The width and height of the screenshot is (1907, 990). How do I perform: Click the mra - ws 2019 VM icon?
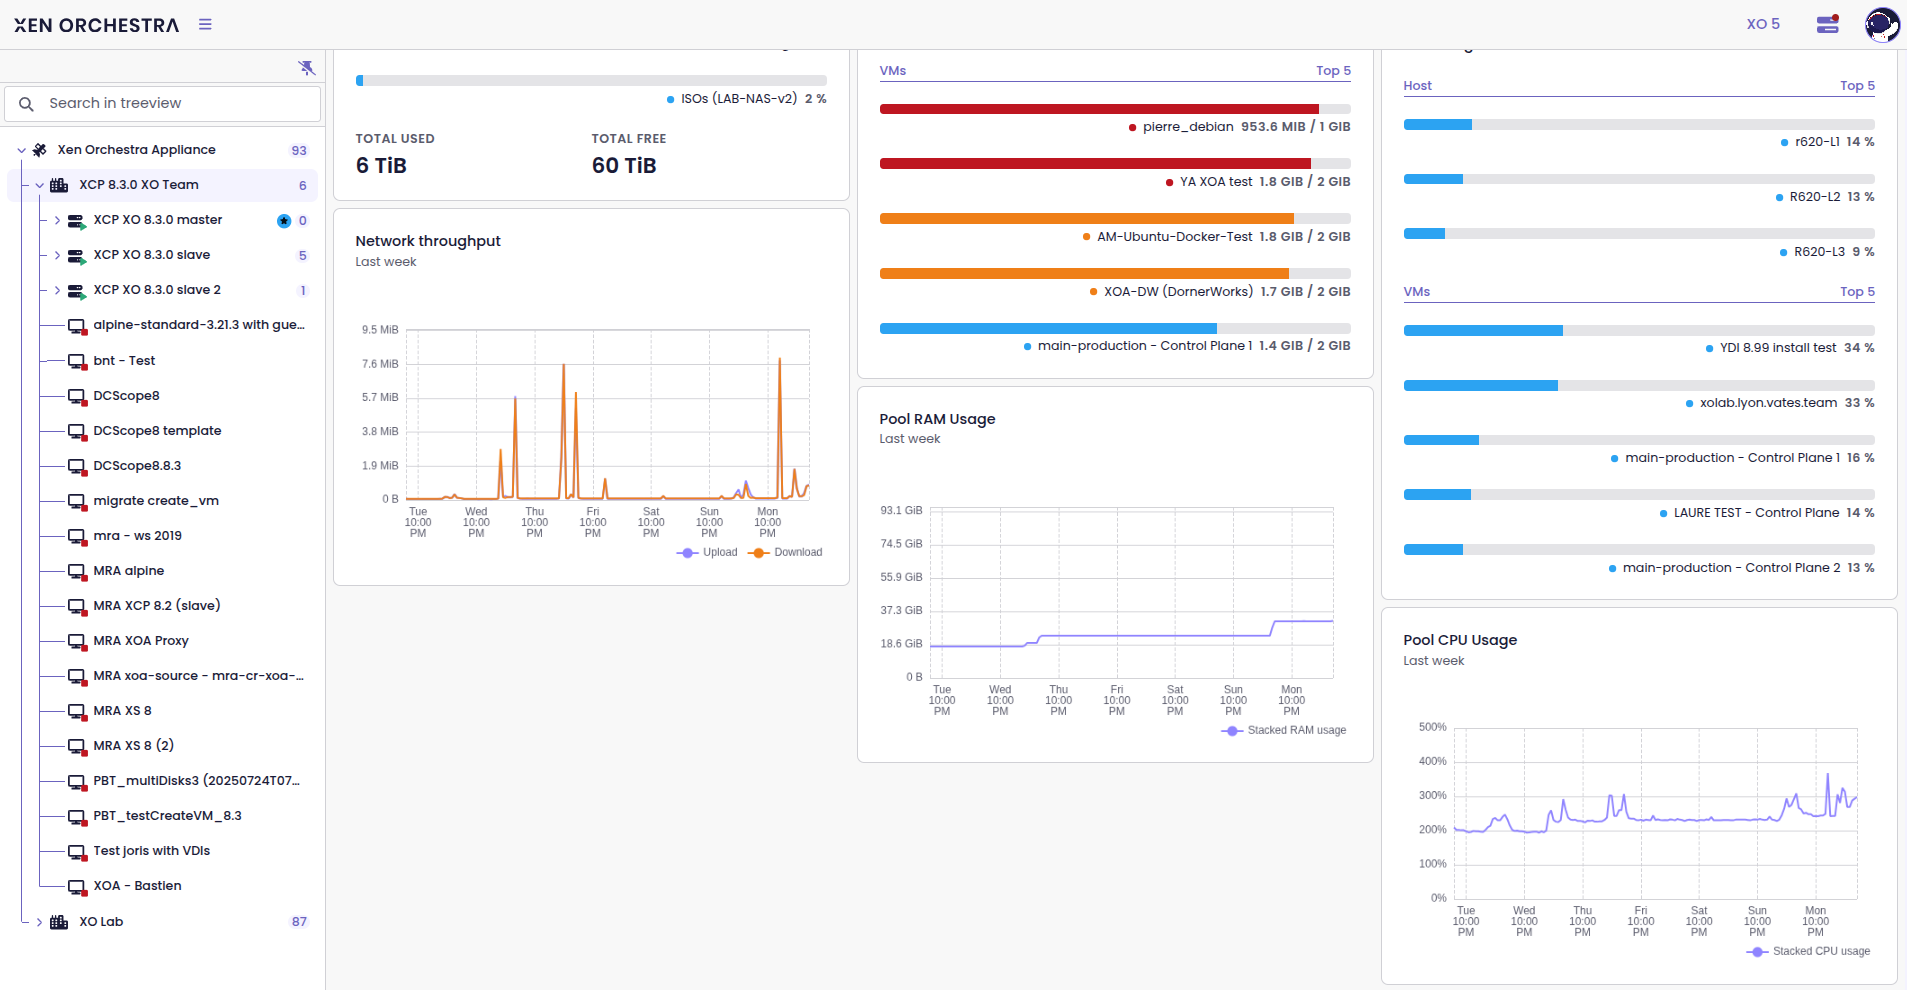coord(77,536)
